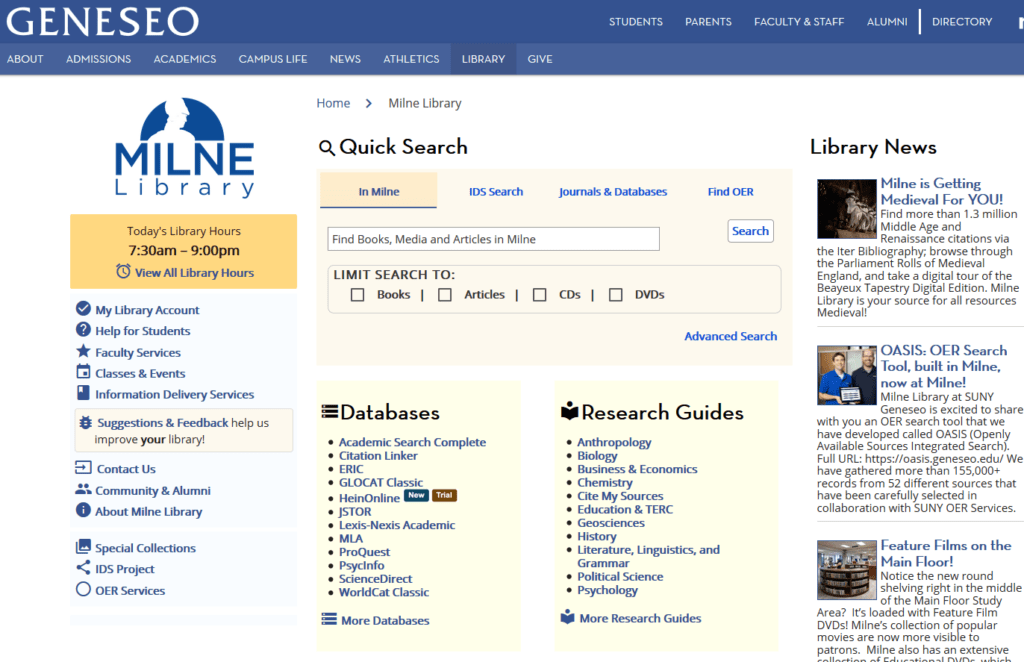Click the people icon beside Community & Alumni

[x=81, y=490]
